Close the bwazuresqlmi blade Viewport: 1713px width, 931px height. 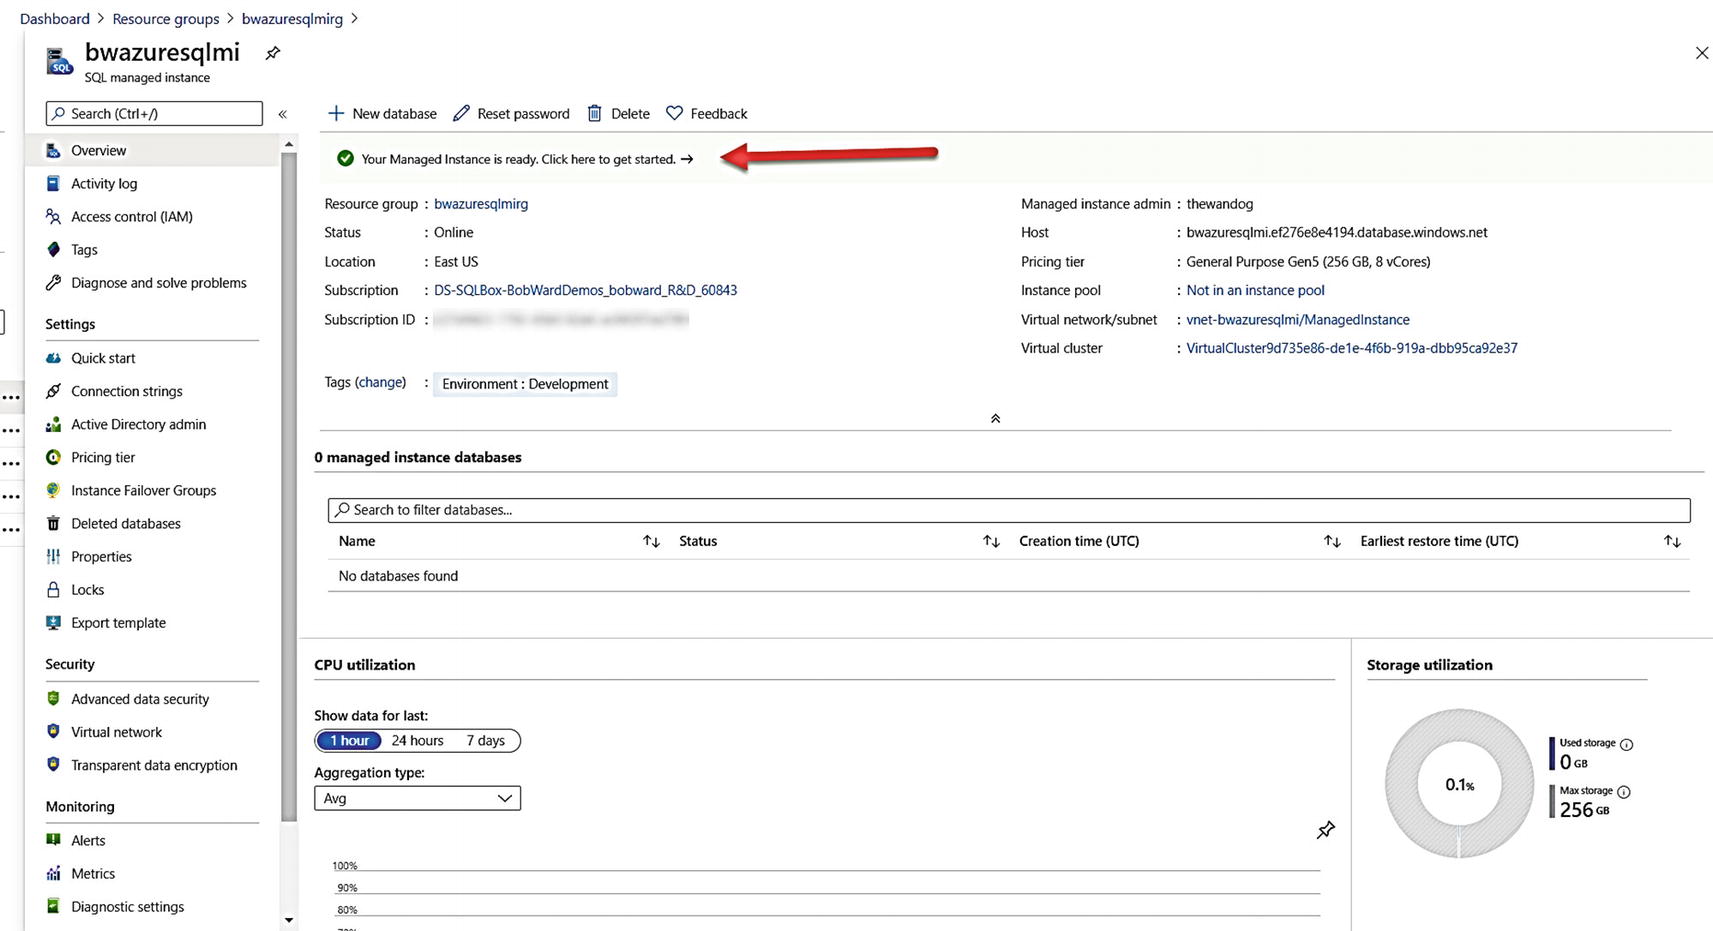[1701, 53]
